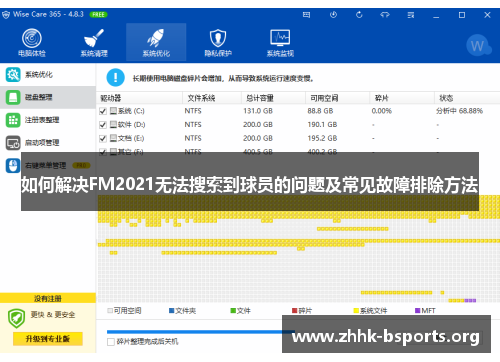The image size is (500, 362).
Task: Select the 88.8 GB free space cell
Action: coord(320,111)
